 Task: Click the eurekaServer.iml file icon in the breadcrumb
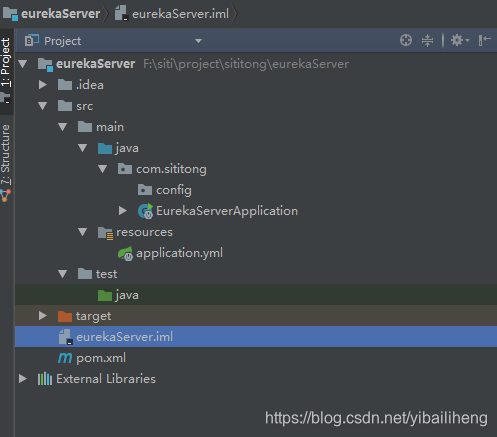[121, 14]
